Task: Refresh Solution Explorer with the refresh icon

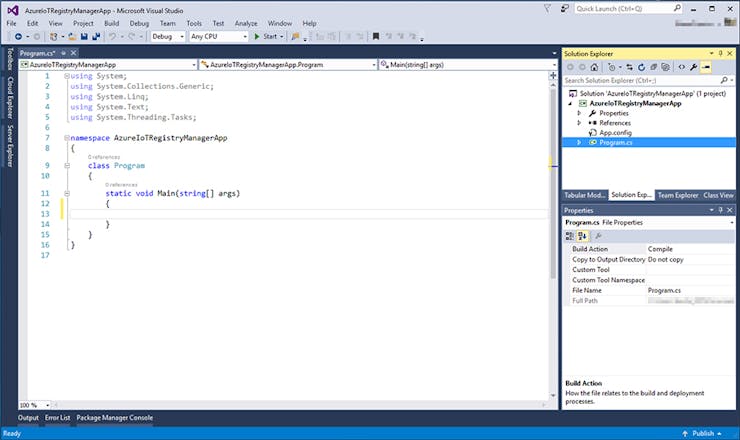Action: (641, 67)
